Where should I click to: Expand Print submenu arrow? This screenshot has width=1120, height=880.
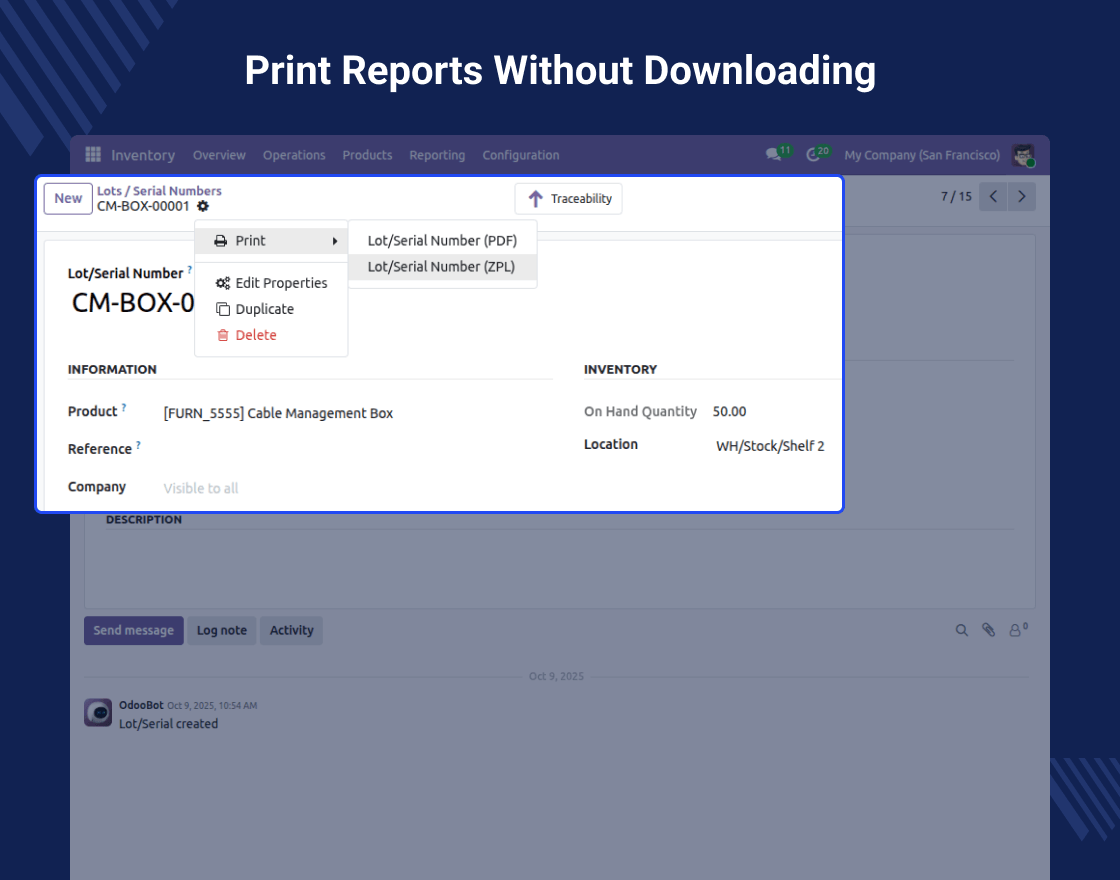click(334, 241)
